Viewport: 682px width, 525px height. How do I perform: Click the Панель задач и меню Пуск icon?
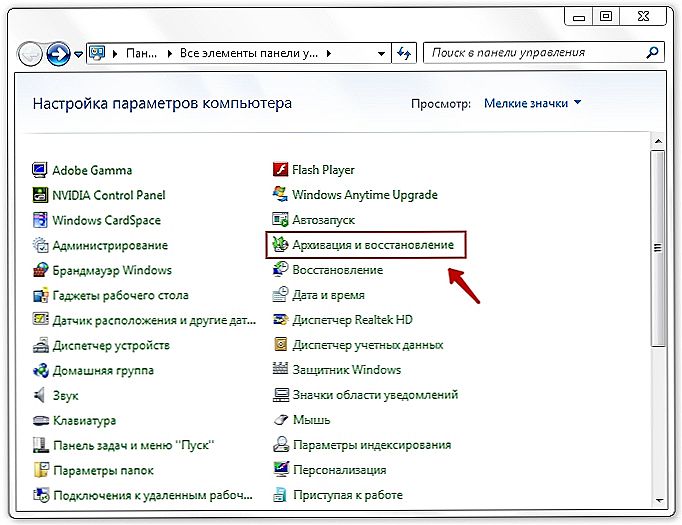coord(40,445)
